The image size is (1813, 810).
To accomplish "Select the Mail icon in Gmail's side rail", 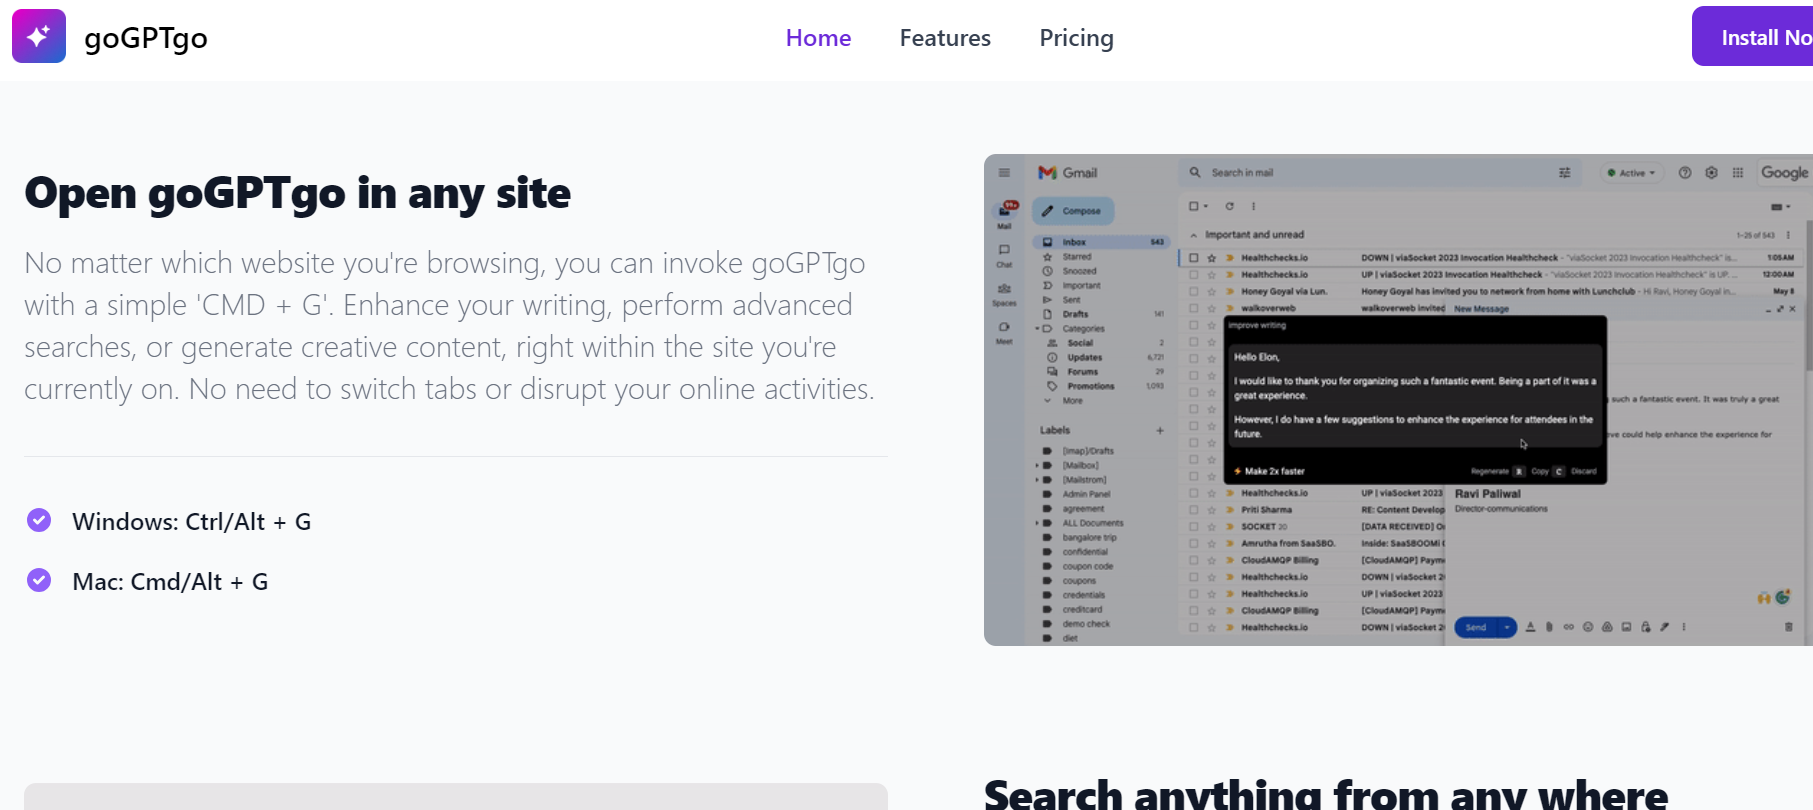I will (x=1004, y=212).
